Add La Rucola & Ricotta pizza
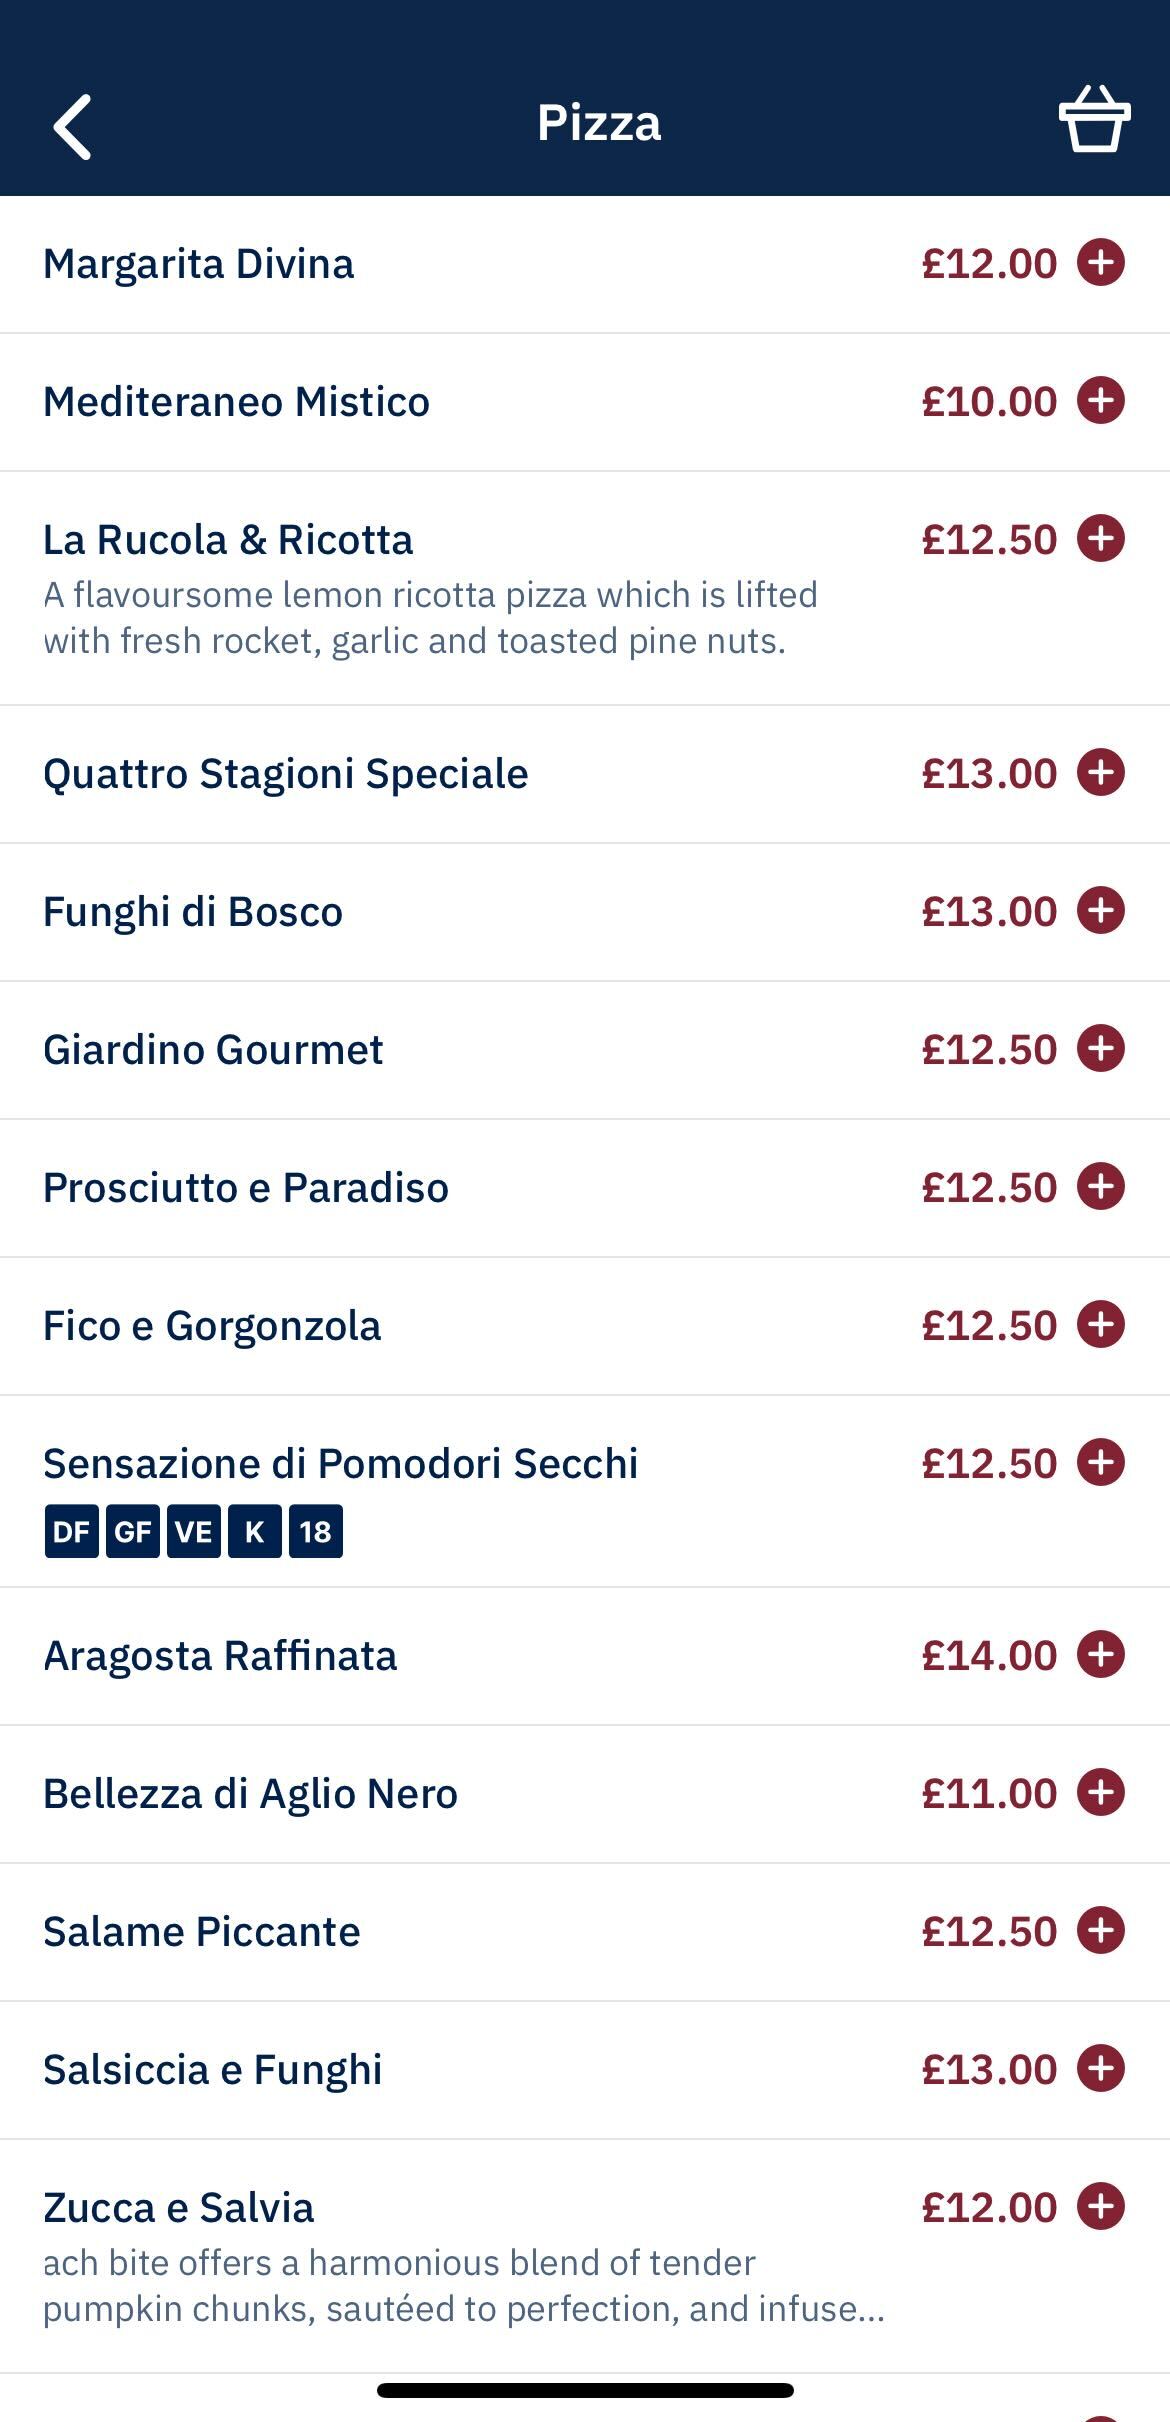The width and height of the screenshot is (1170, 2422). pyautogui.click(x=1100, y=539)
